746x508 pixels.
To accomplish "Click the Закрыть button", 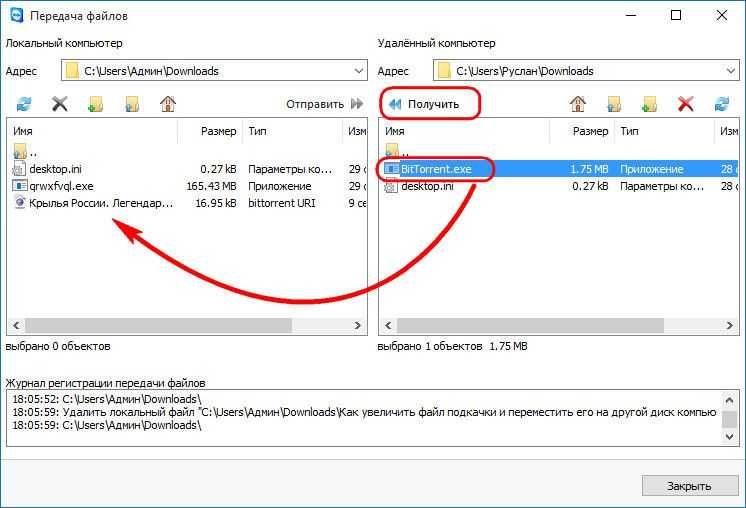I will 690,486.
